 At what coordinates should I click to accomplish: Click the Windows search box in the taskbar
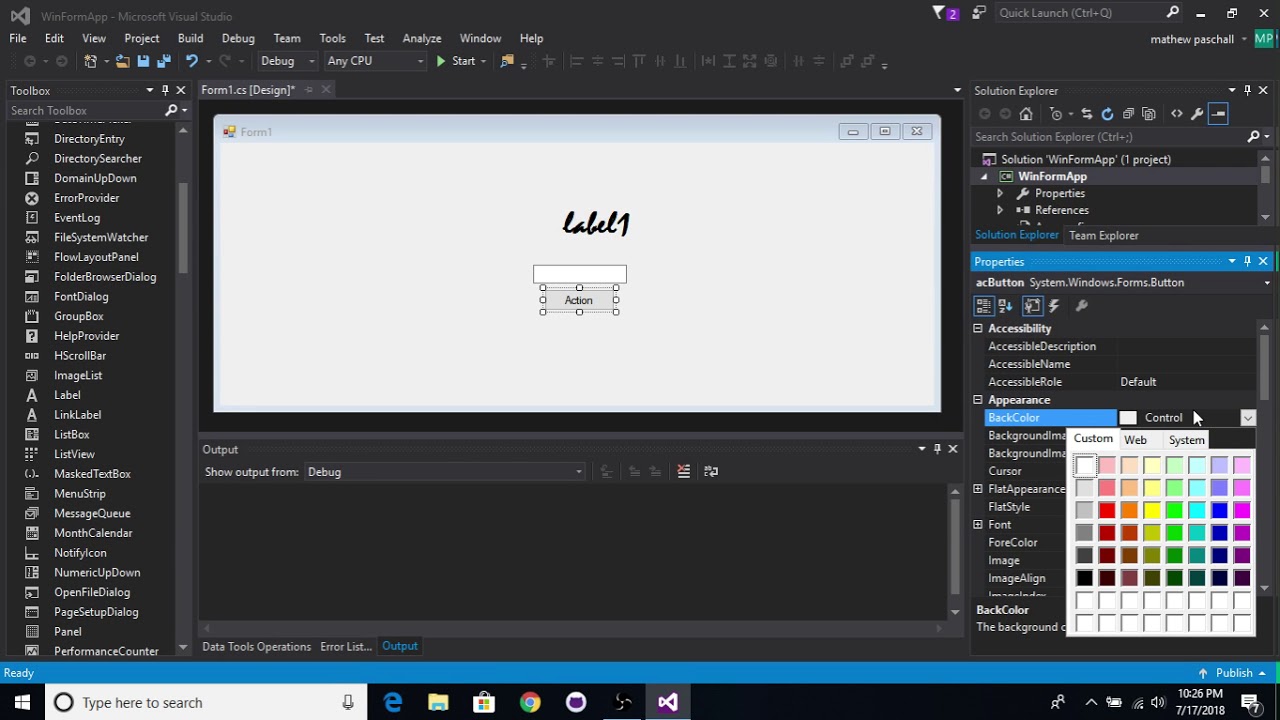point(206,702)
